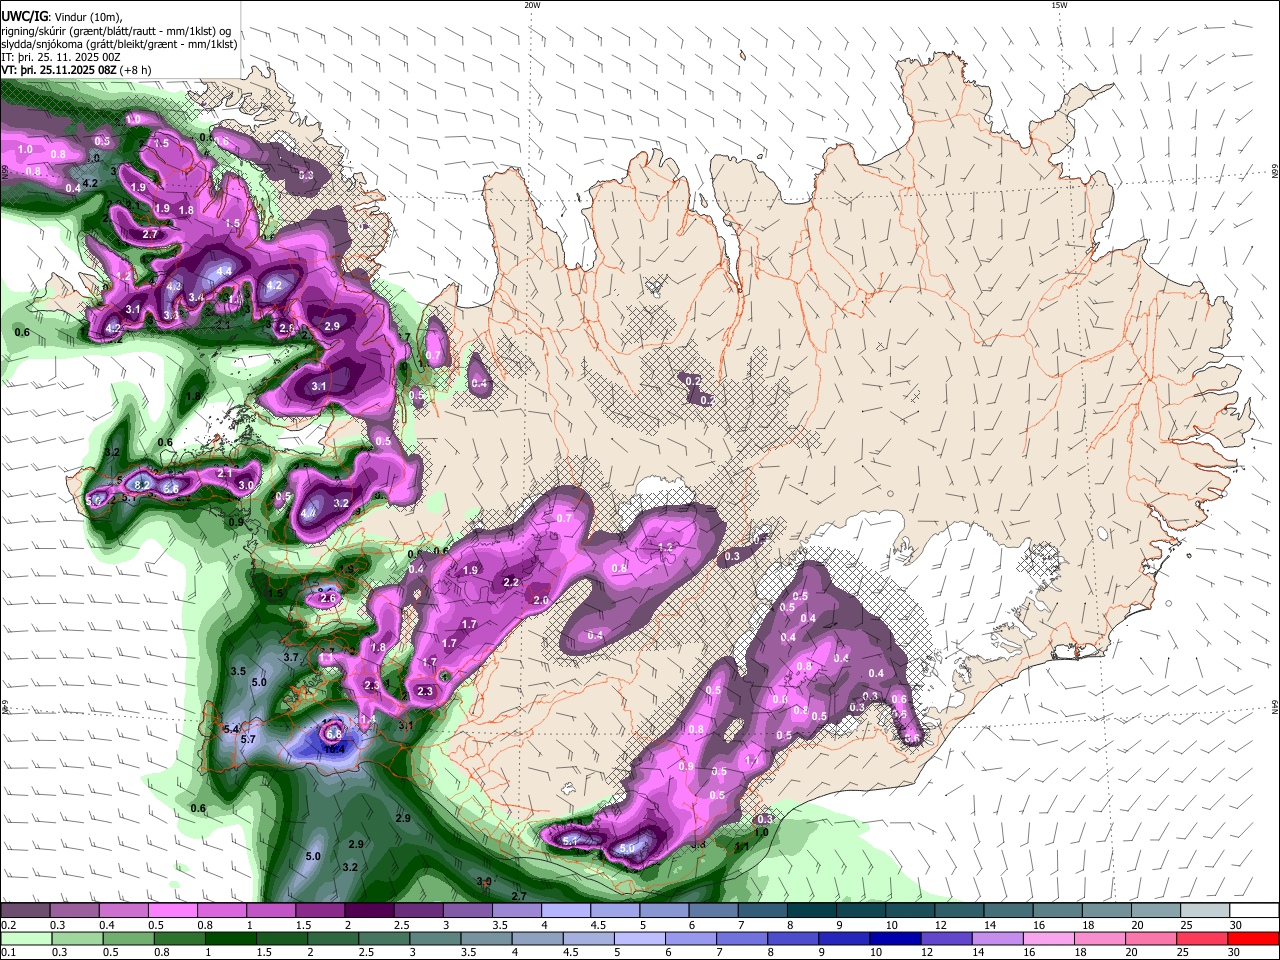This screenshot has width=1280, height=960.
Task: Select the dark purple snow swatch between 2 and 2.5
Action: pyautogui.click(x=369, y=910)
